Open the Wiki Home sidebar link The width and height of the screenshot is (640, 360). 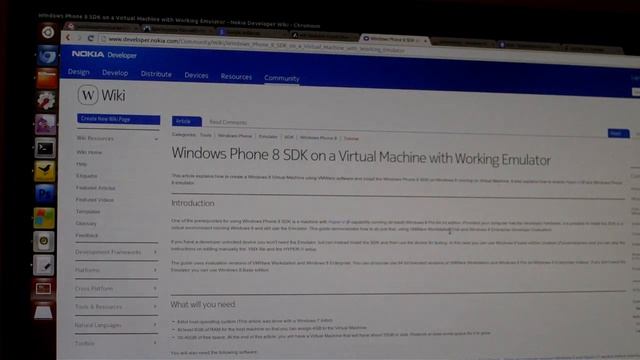[x=89, y=152]
